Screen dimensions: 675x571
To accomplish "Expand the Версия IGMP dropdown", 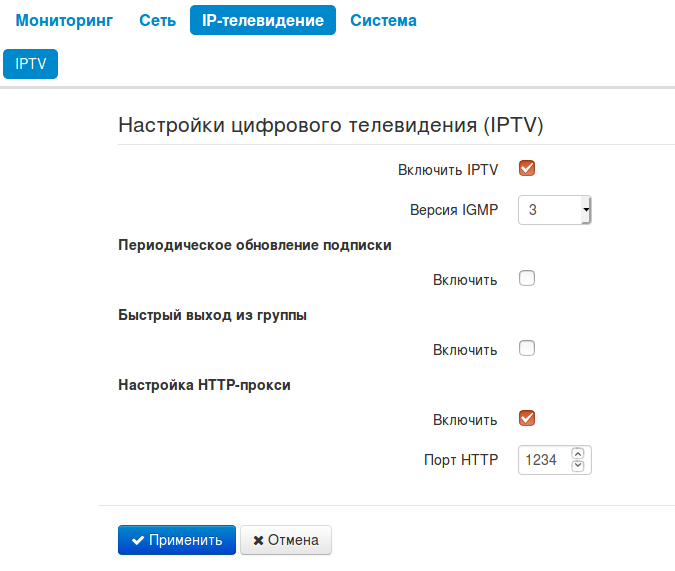I will pyautogui.click(x=555, y=210).
